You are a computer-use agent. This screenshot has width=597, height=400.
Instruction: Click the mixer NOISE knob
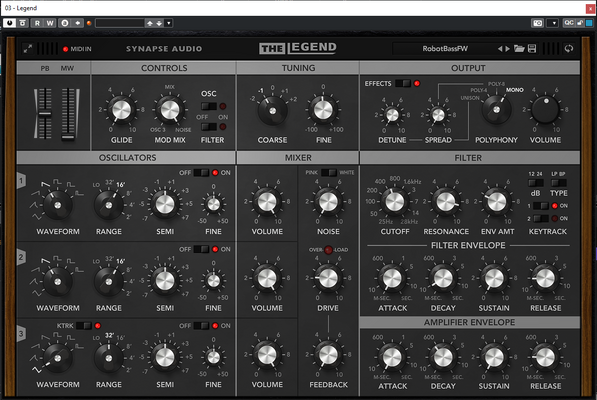[x=328, y=202]
